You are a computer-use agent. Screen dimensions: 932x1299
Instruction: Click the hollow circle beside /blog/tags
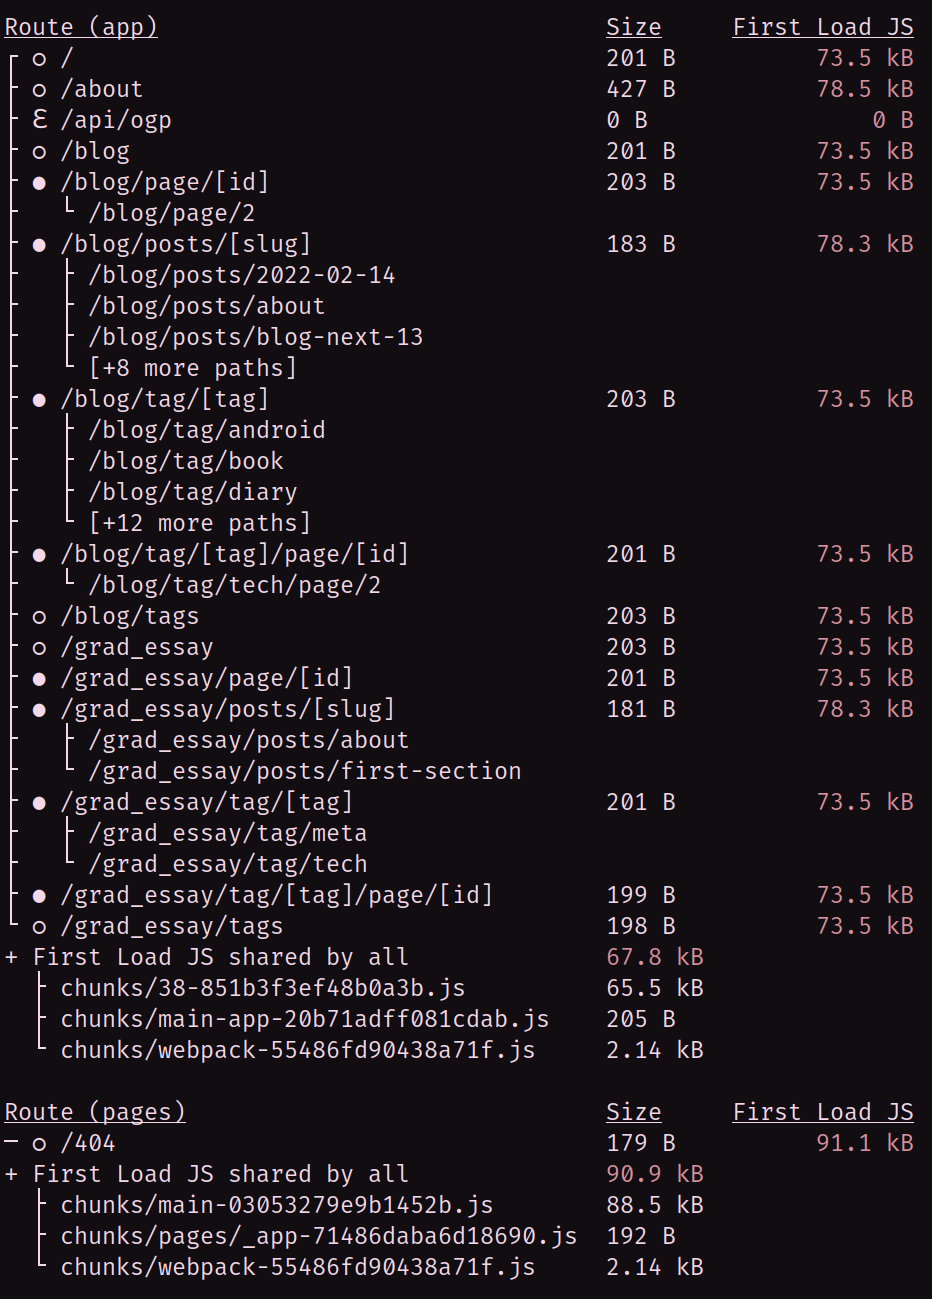(40, 617)
